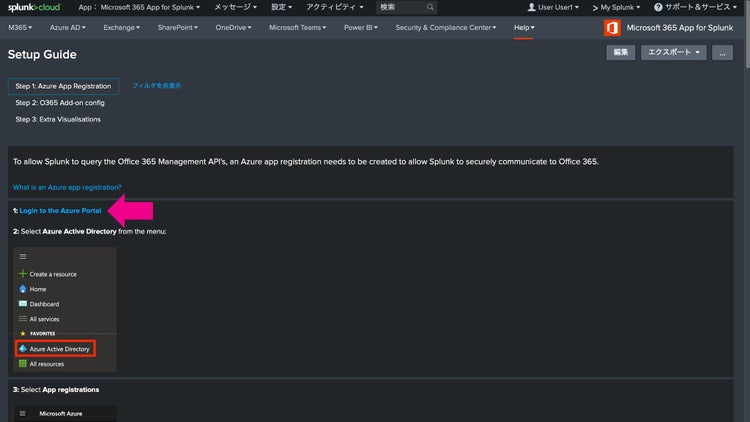Click the Microsoft Office logo icon

612,28
